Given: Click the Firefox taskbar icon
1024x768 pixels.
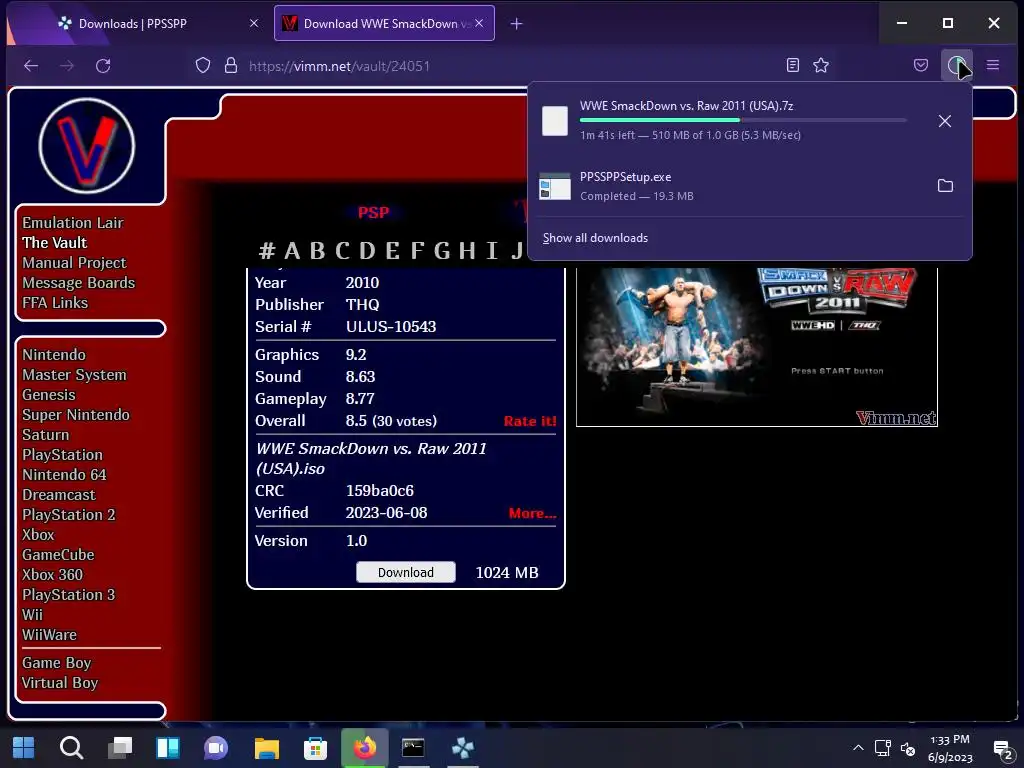Looking at the screenshot, I should click(364, 748).
